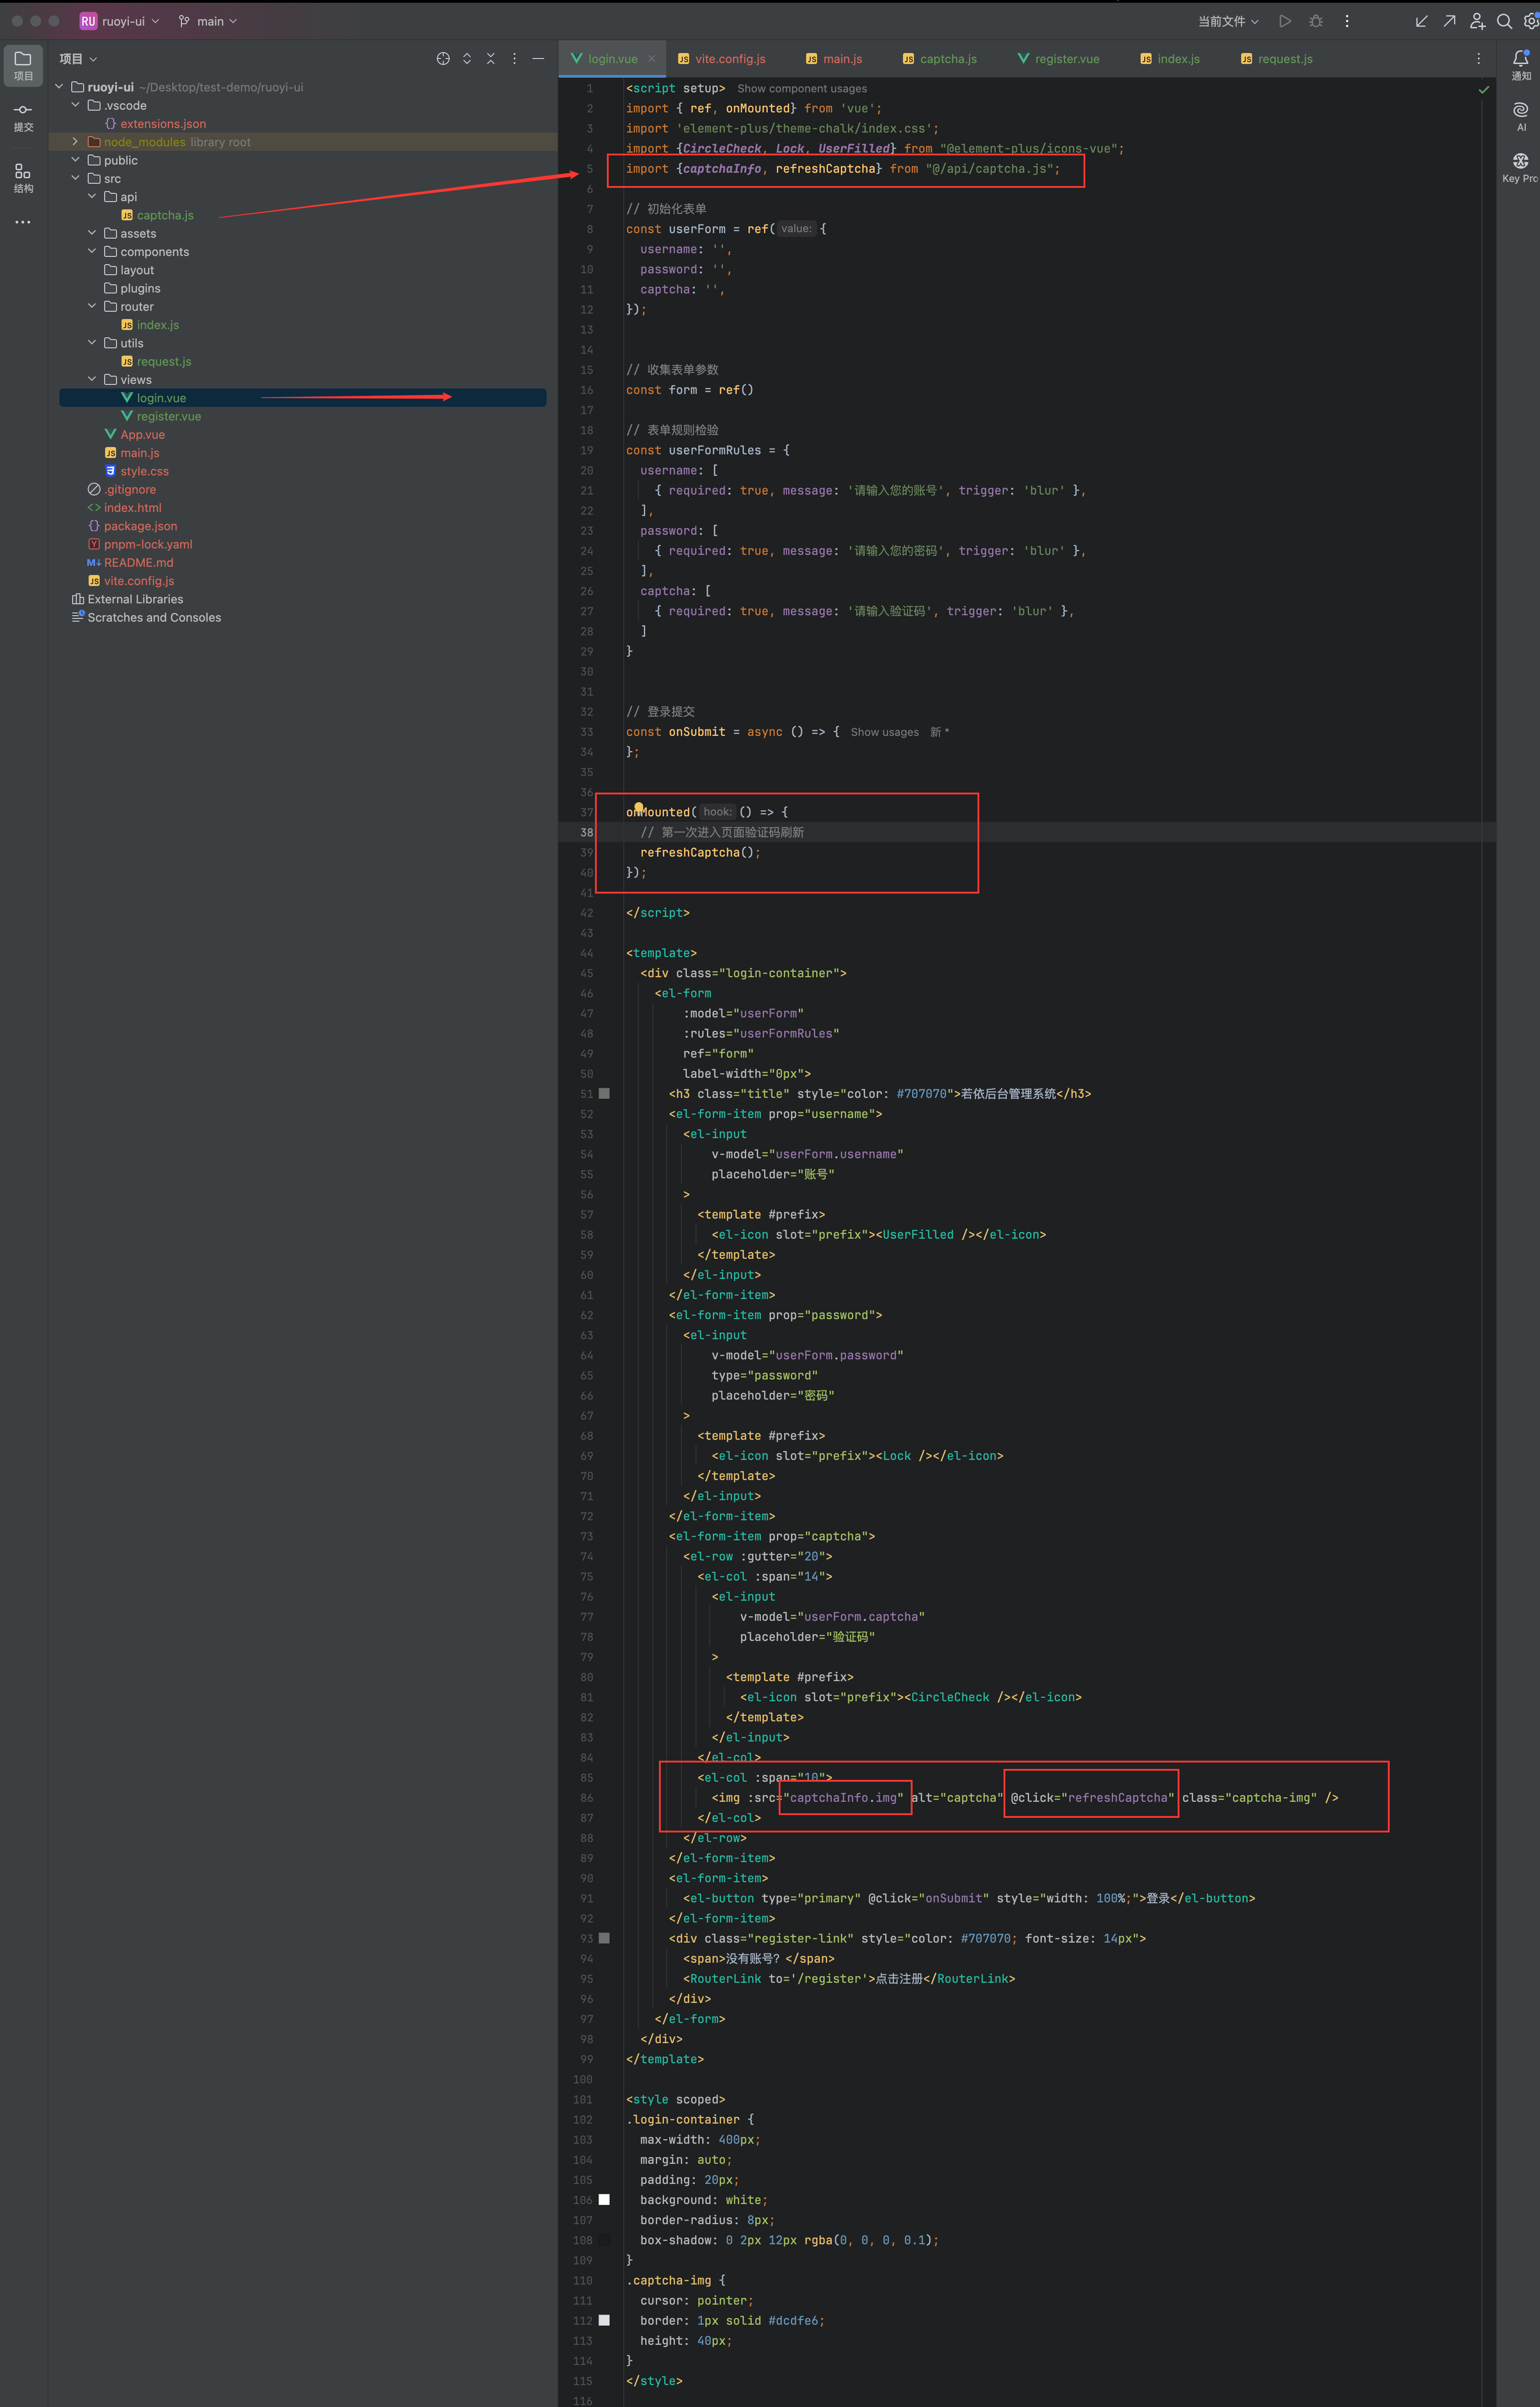This screenshot has height=2407, width=1540.
Task: Switch to the captcha.js editor tab
Action: click(x=940, y=59)
